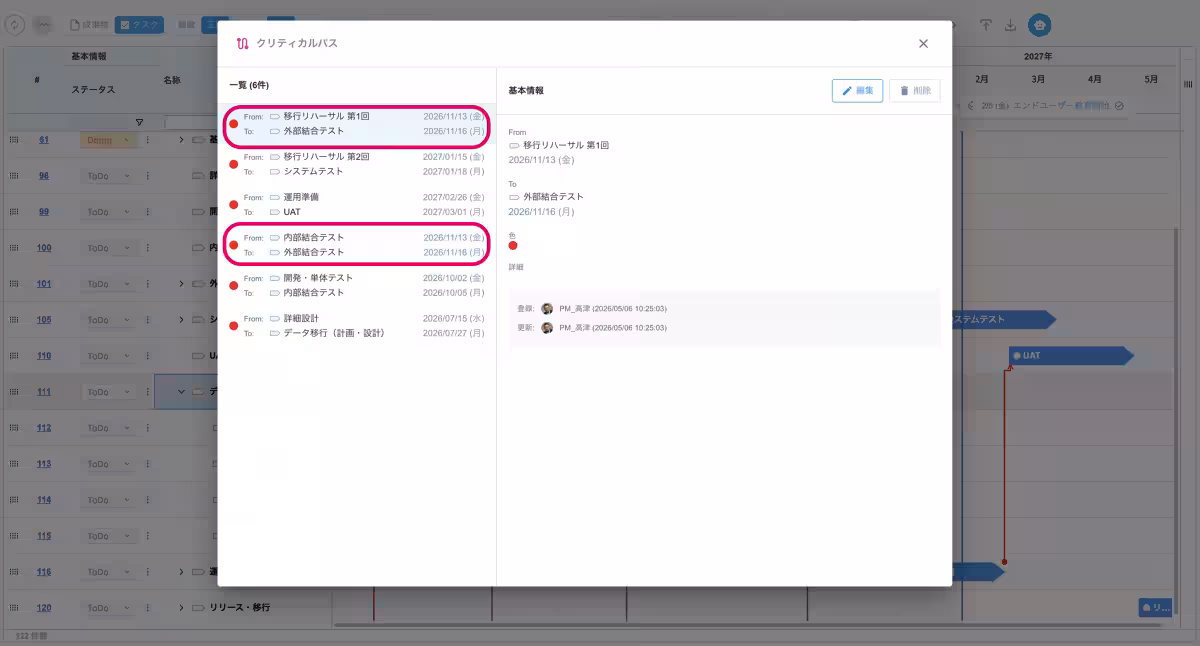Open ToDo status dropdown of row 115
1200x646 pixels.
pyautogui.click(x=107, y=536)
